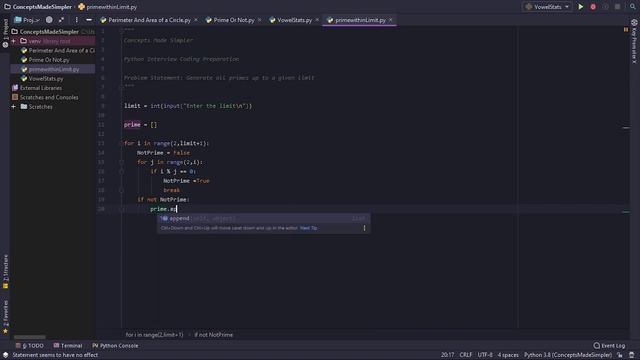
Task: Click the lock read-only toggle icon in status bar
Action: 620,355
